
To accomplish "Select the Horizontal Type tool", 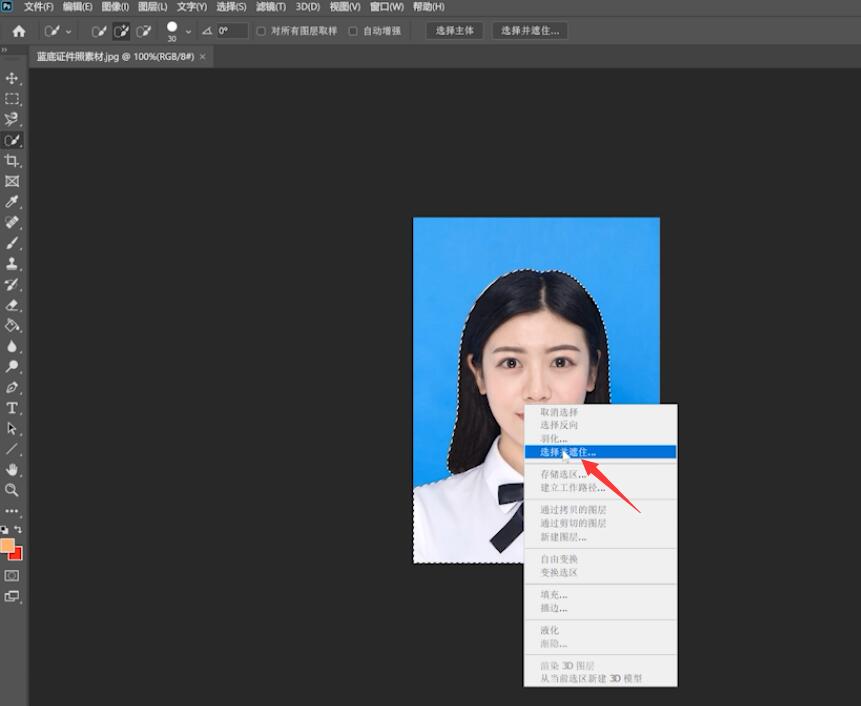I will tap(12, 408).
